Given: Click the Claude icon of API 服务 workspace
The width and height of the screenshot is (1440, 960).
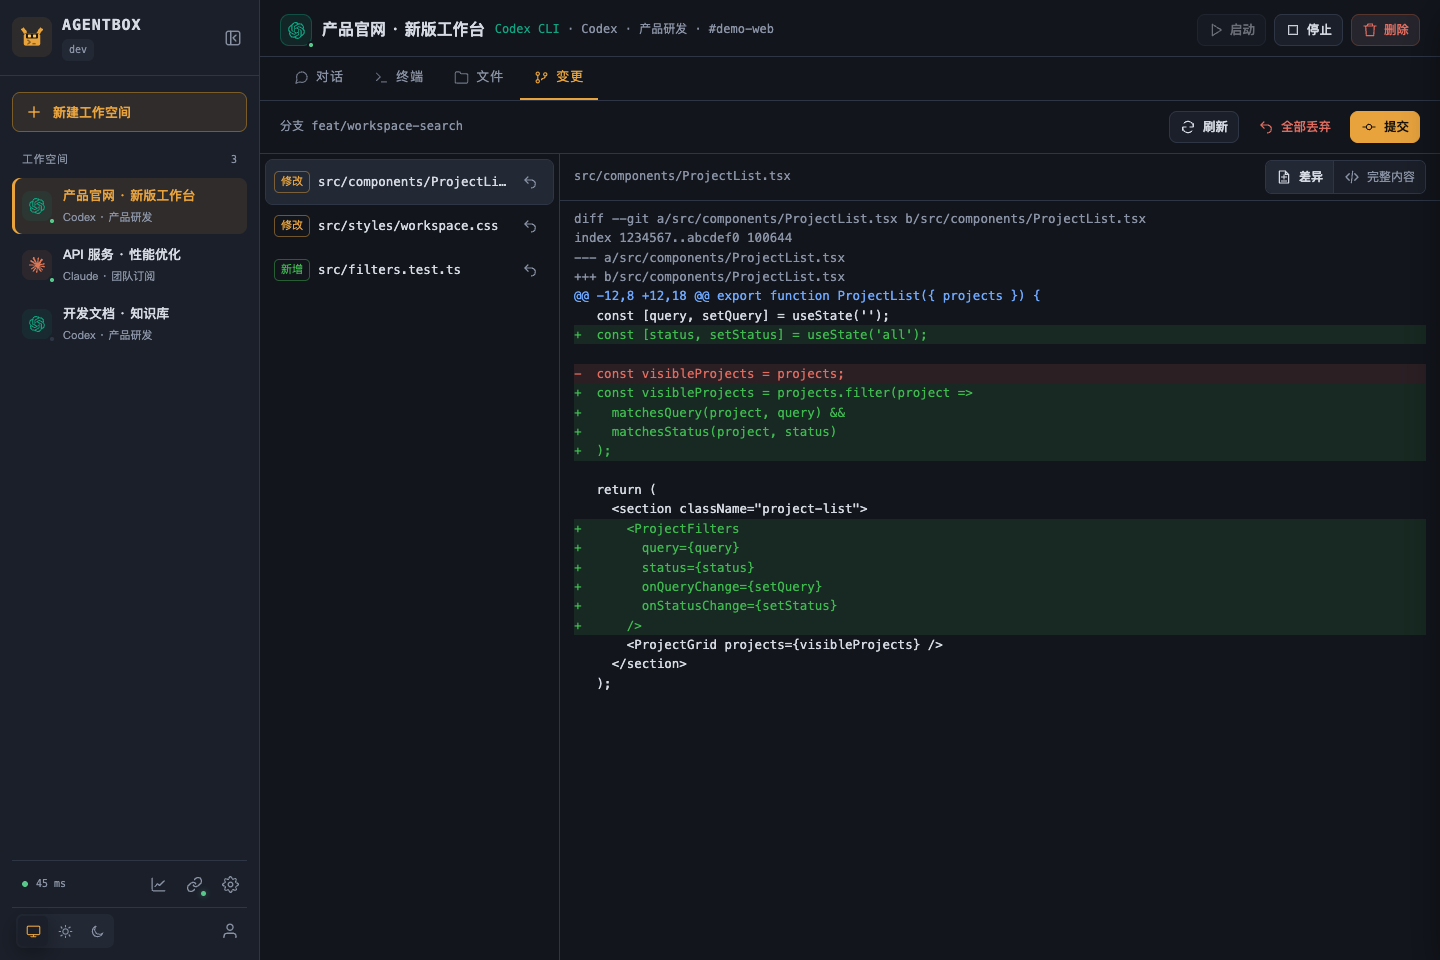Looking at the screenshot, I should (37, 265).
